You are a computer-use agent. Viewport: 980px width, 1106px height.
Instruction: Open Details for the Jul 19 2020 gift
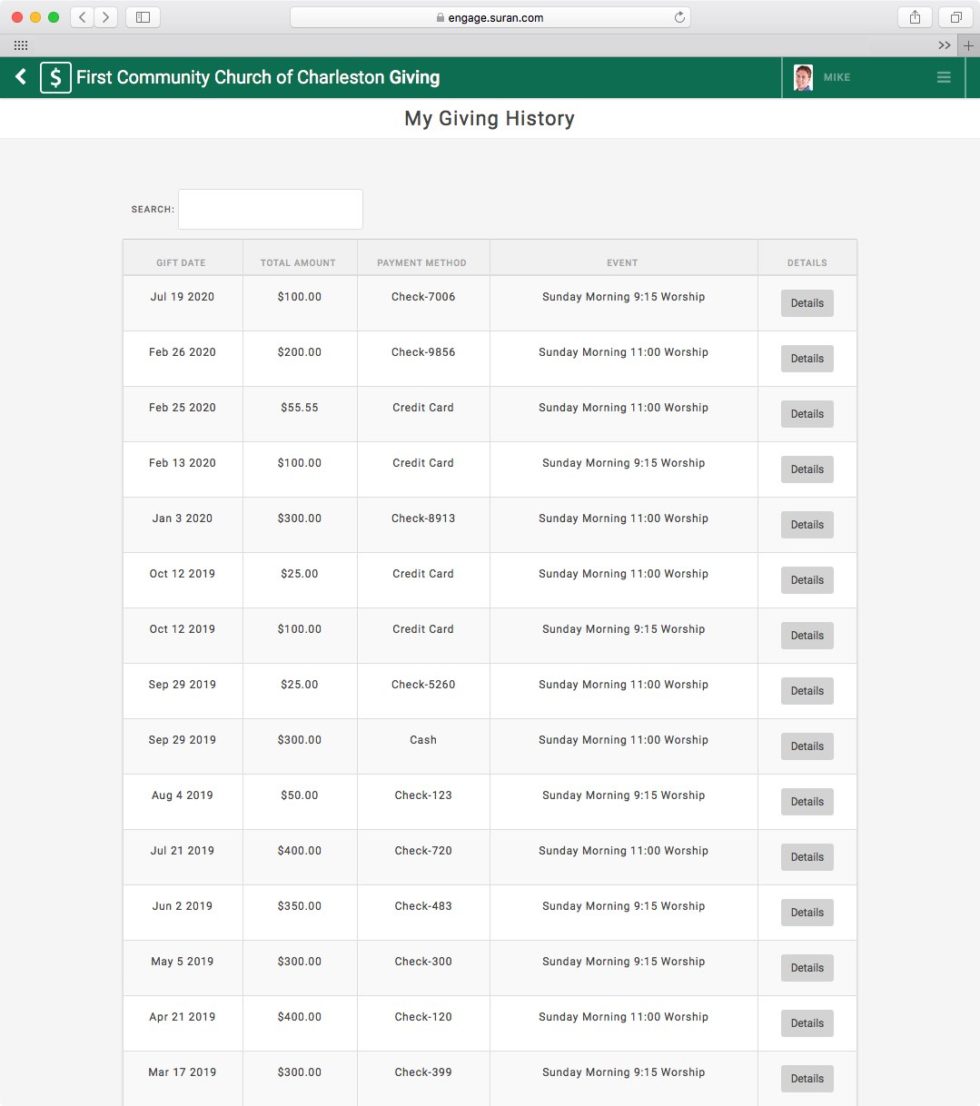(806, 303)
